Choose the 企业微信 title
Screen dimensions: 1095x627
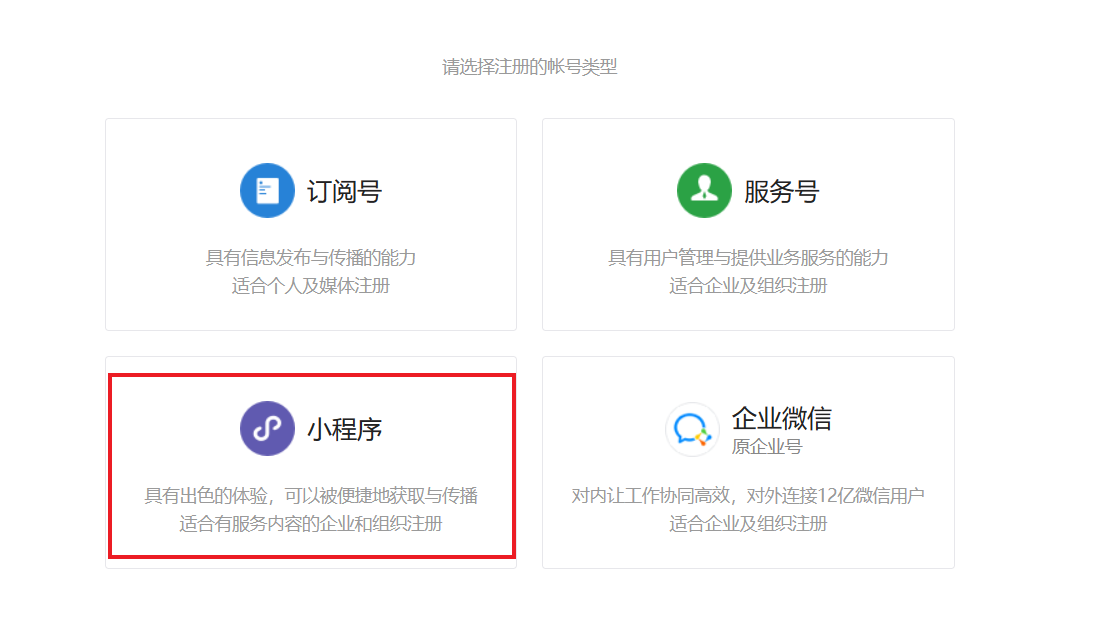coord(781,419)
